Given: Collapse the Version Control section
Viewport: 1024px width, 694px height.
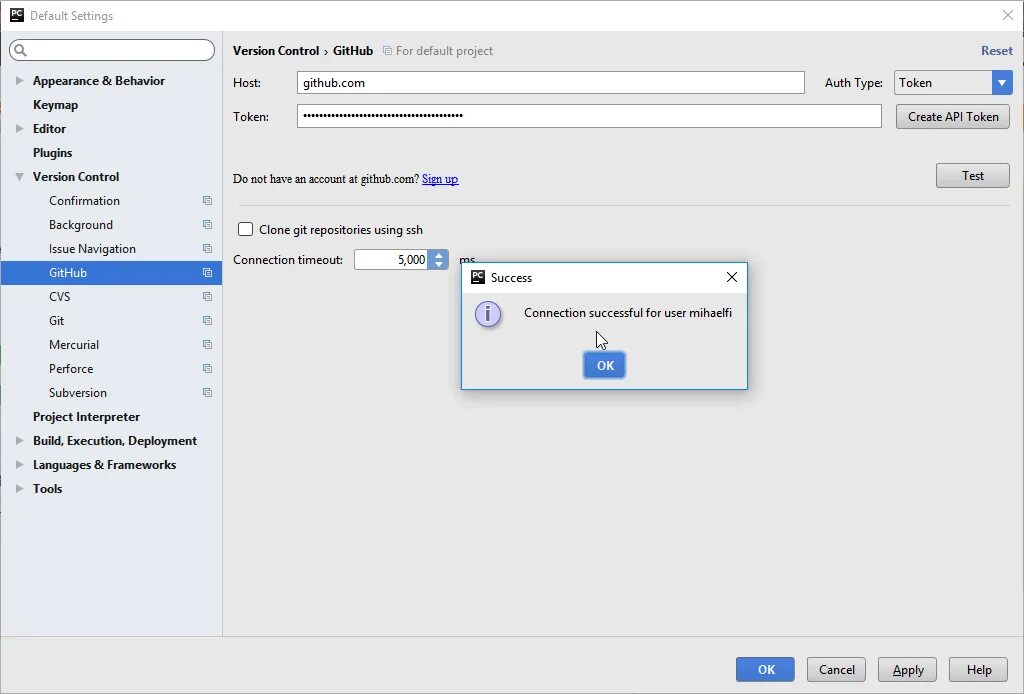Looking at the screenshot, I should point(20,177).
